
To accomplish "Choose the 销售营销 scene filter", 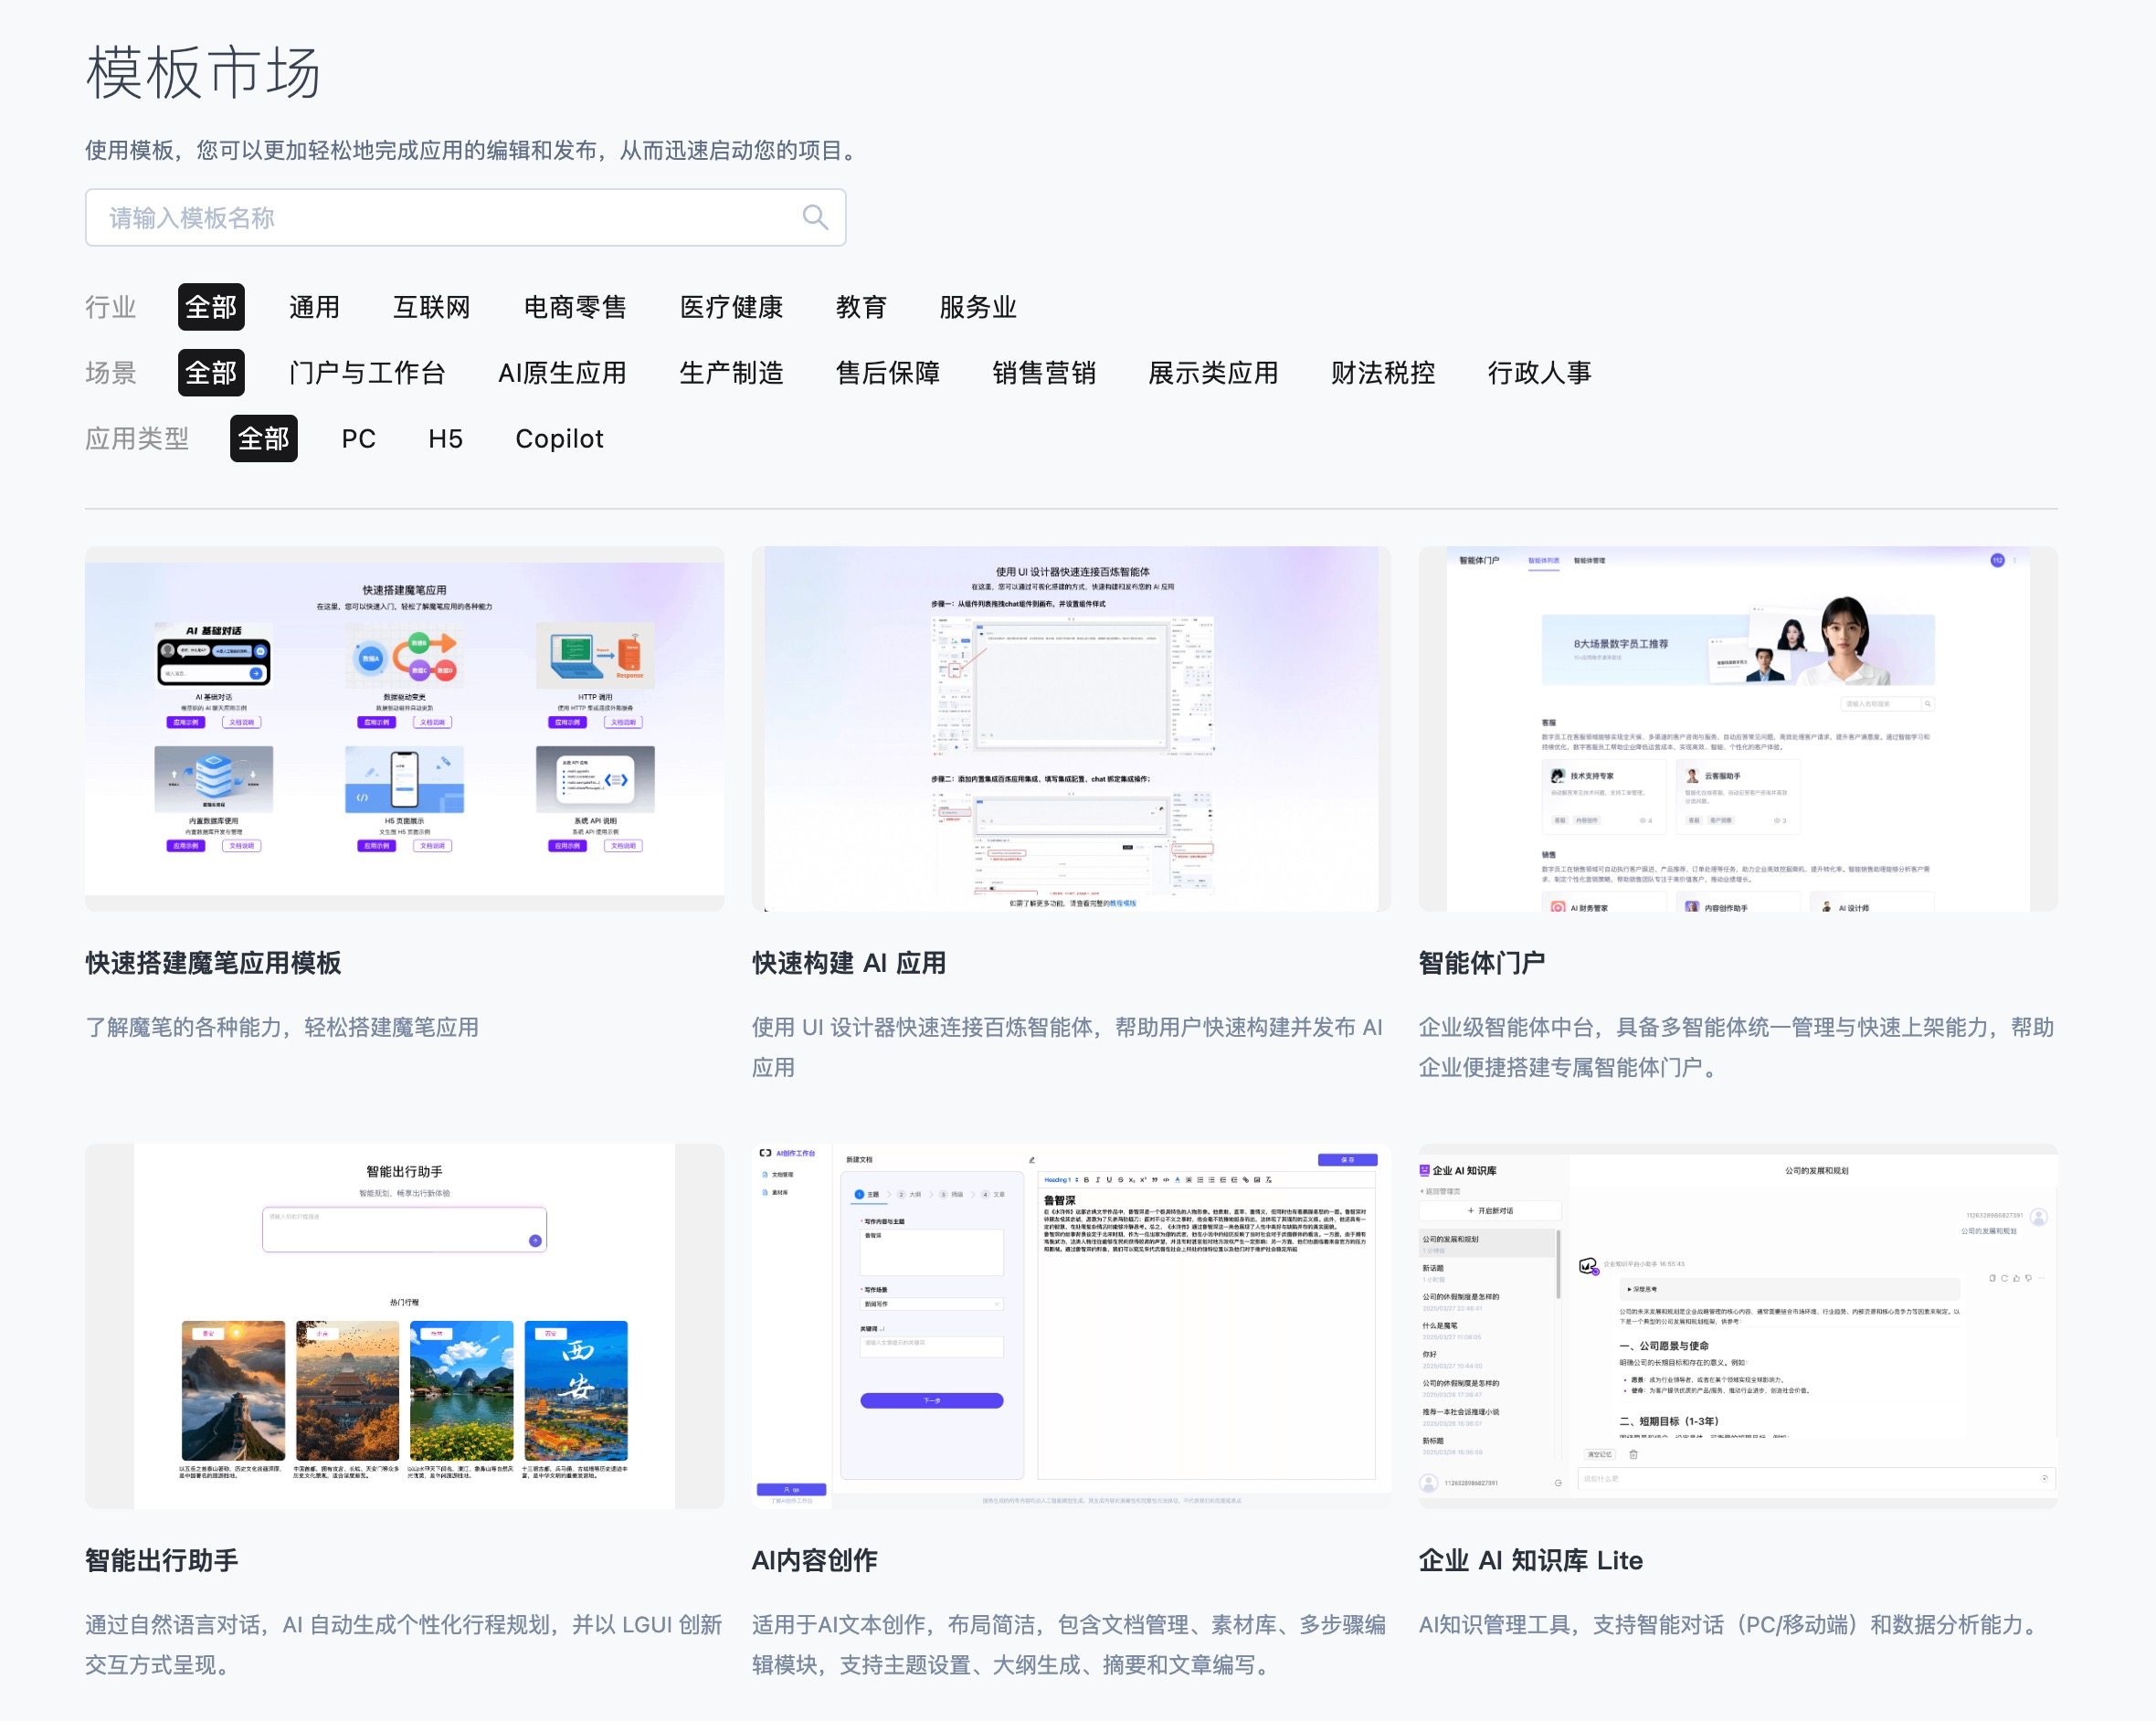I will (1043, 373).
